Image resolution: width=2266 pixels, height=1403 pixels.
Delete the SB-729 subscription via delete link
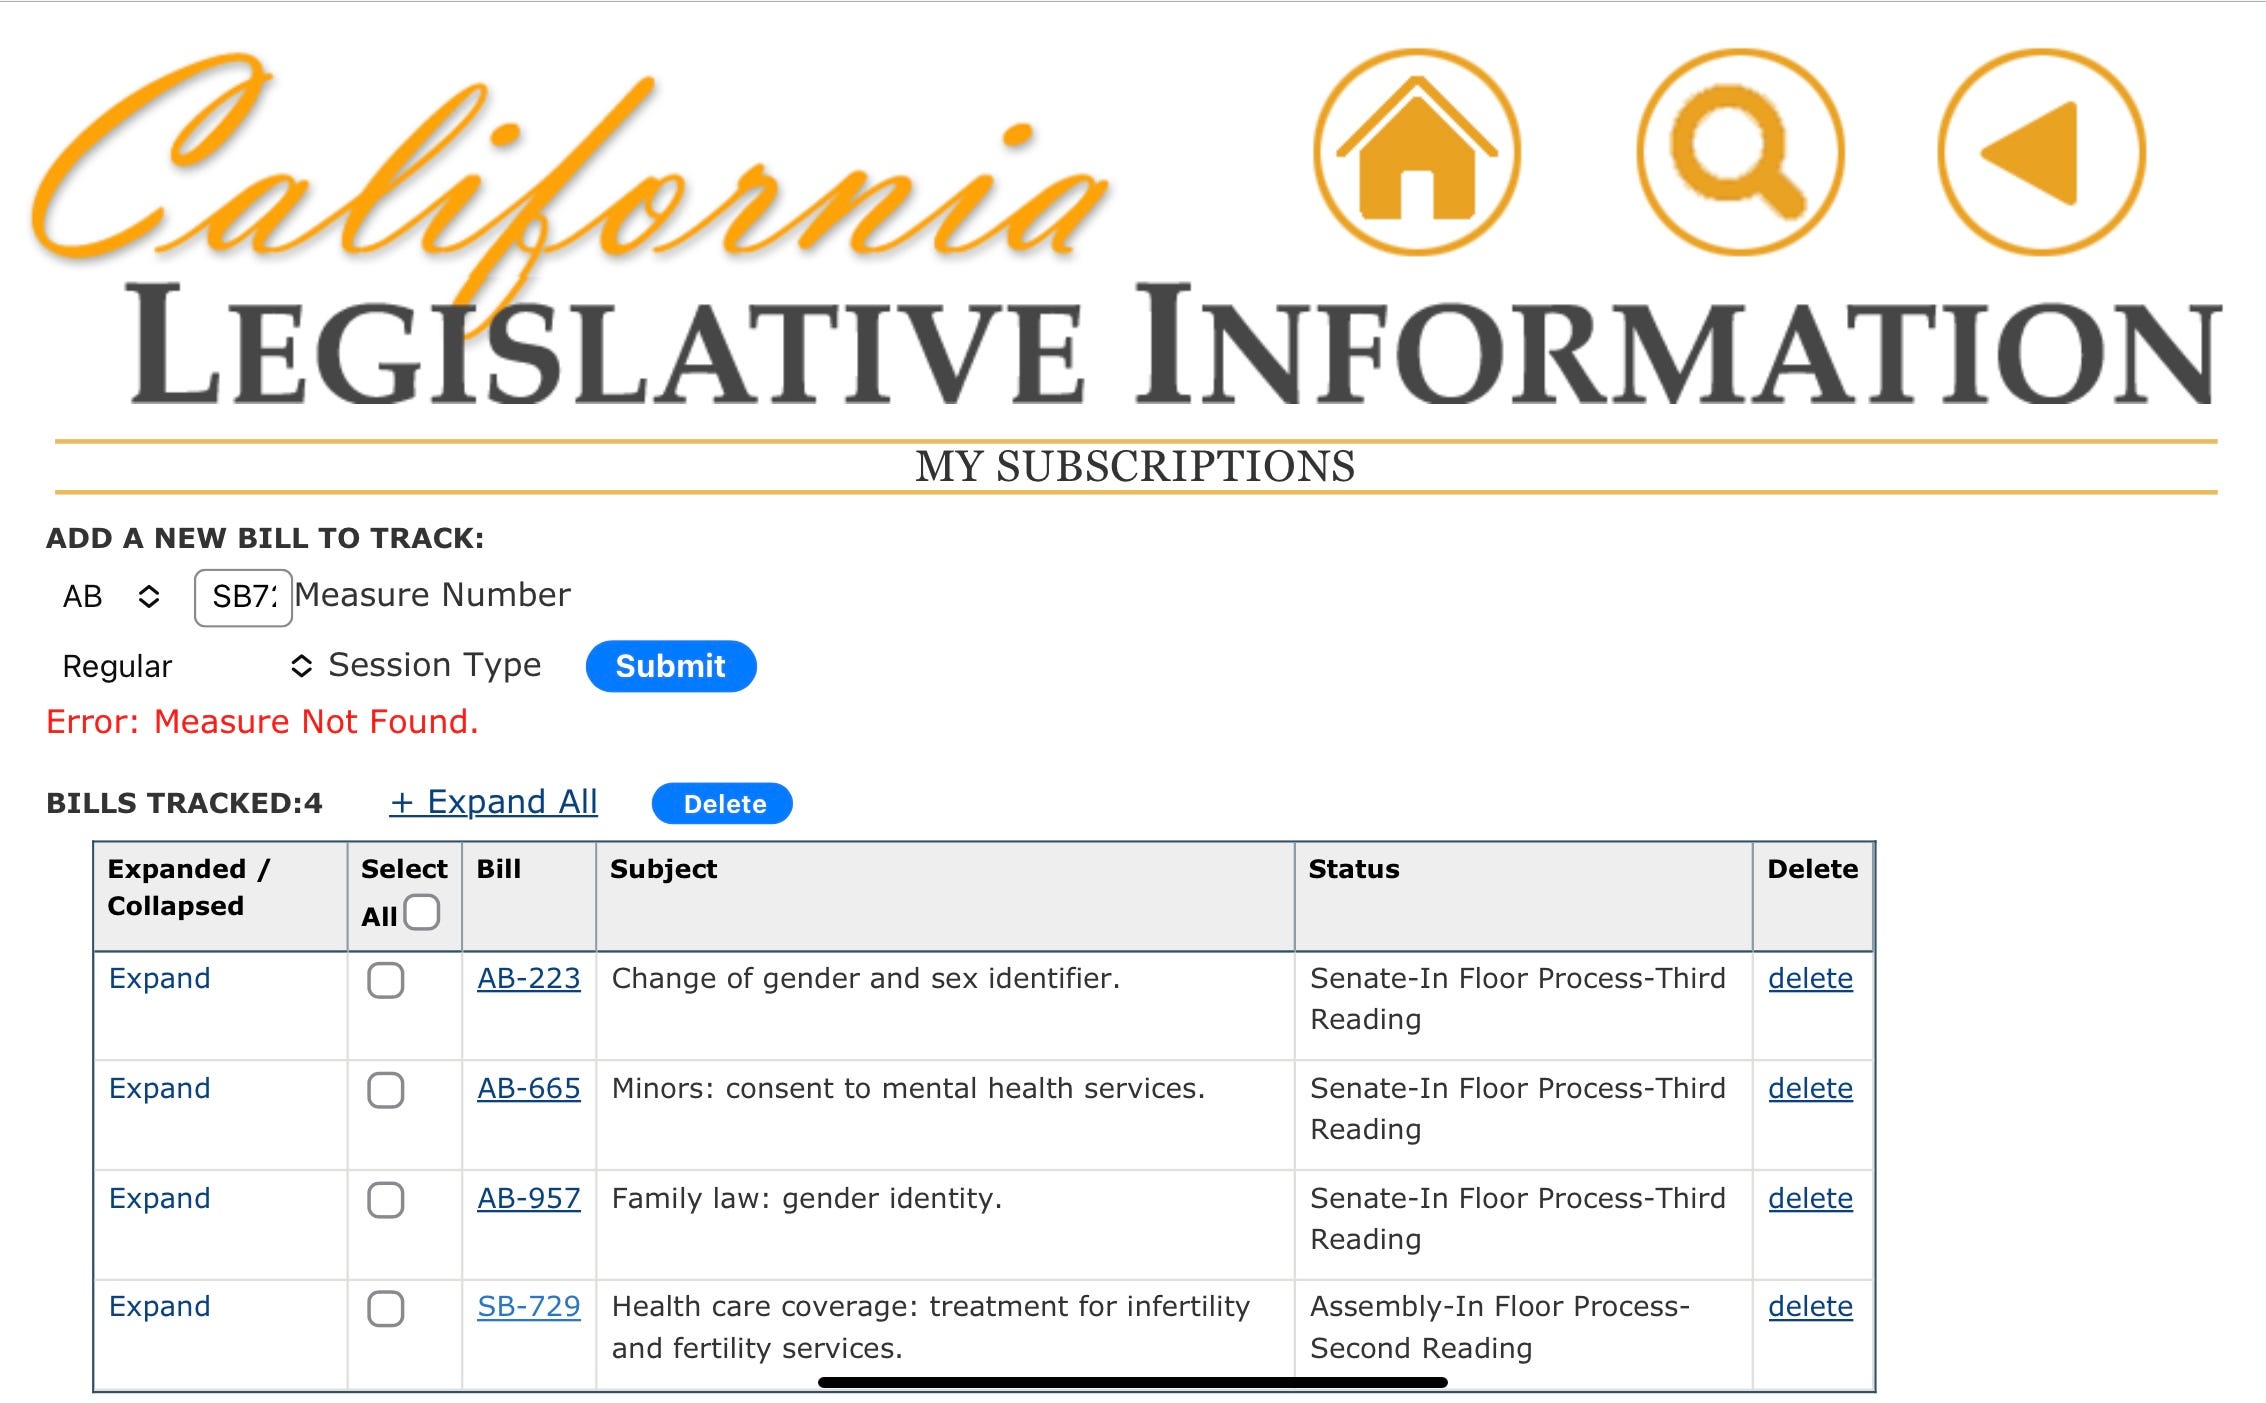pos(1810,1306)
